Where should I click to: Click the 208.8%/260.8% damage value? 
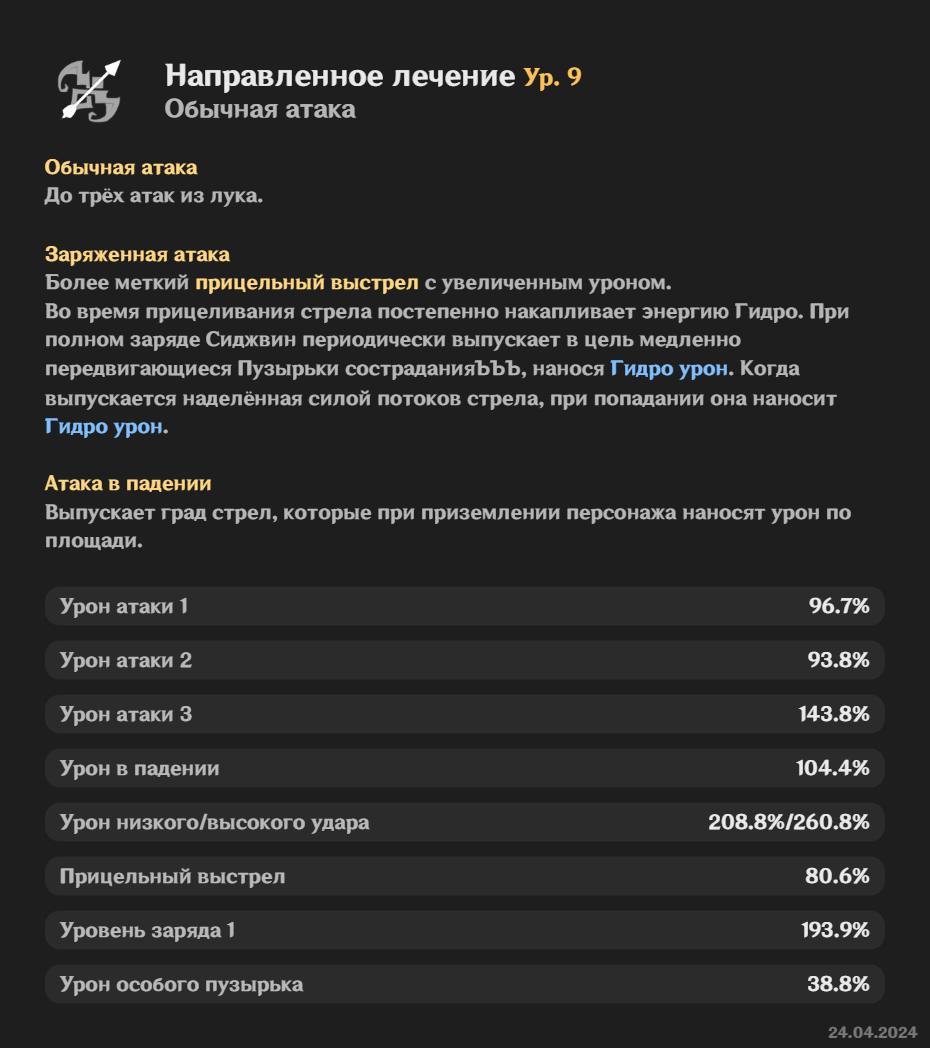pos(788,822)
